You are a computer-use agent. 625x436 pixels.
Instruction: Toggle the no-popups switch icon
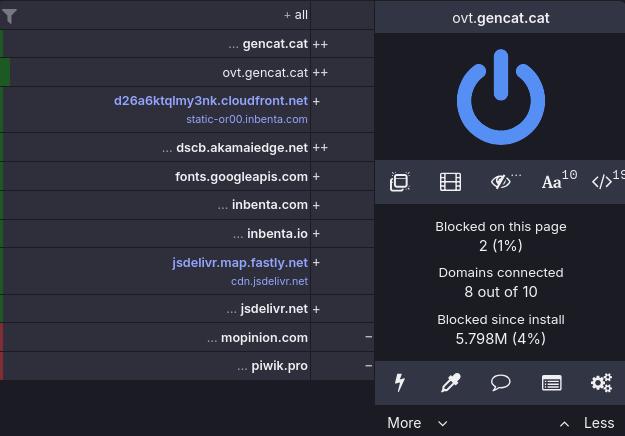coord(399,182)
